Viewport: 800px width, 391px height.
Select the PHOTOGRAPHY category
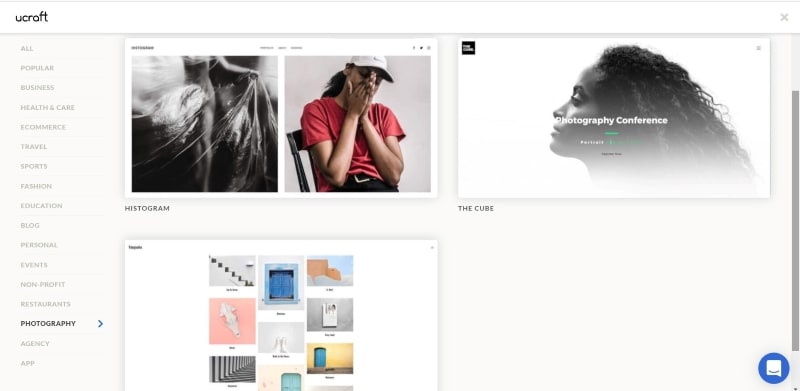click(x=48, y=324)
